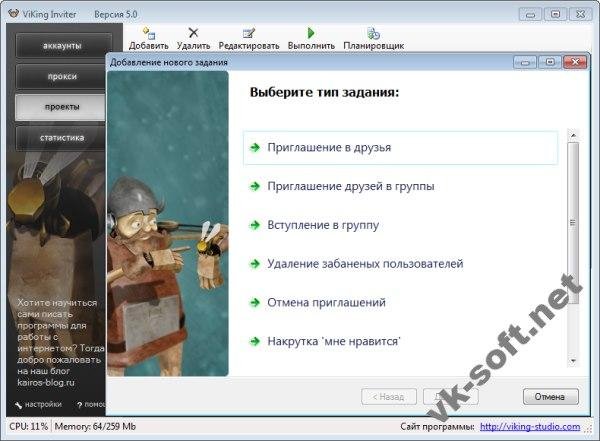Image resolution: width=600 pixels, height=441 pixels.
Task: Open the статистика sidebar tab
Action: click(61, 138)
